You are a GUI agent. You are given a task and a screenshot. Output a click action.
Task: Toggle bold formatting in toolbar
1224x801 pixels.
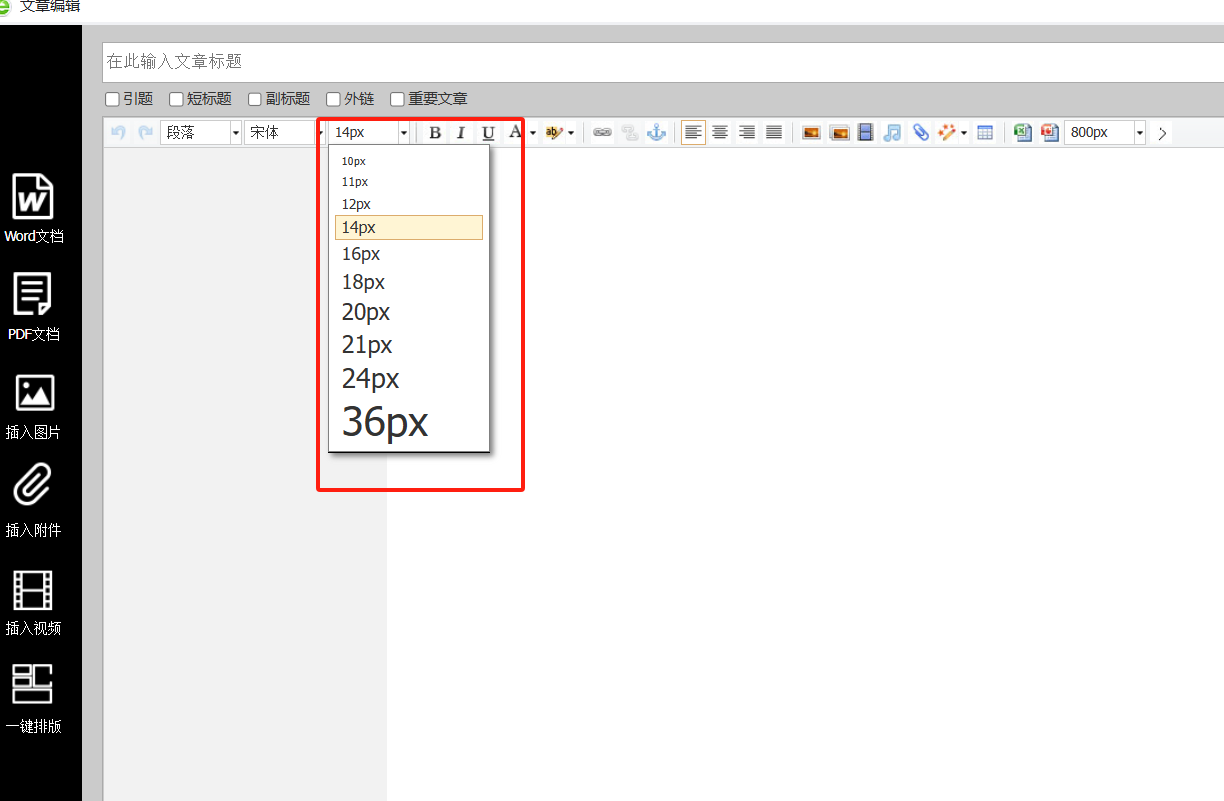(x=434, y=133)
